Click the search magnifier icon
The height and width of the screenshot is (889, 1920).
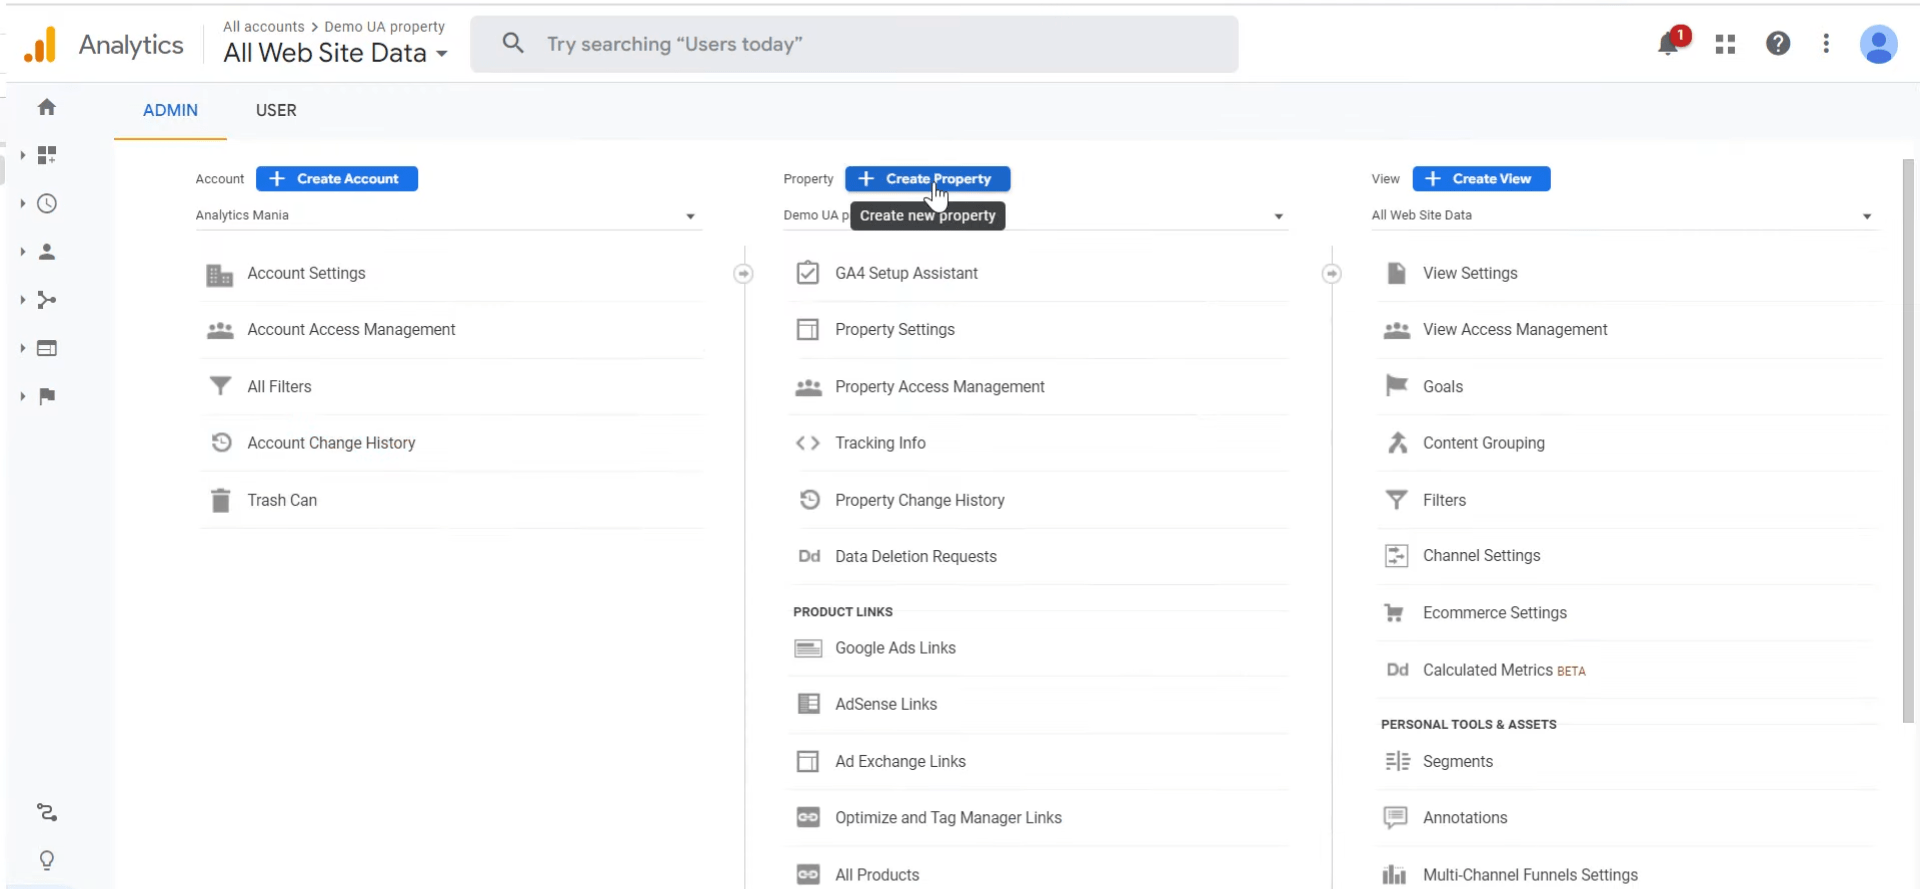513,43
